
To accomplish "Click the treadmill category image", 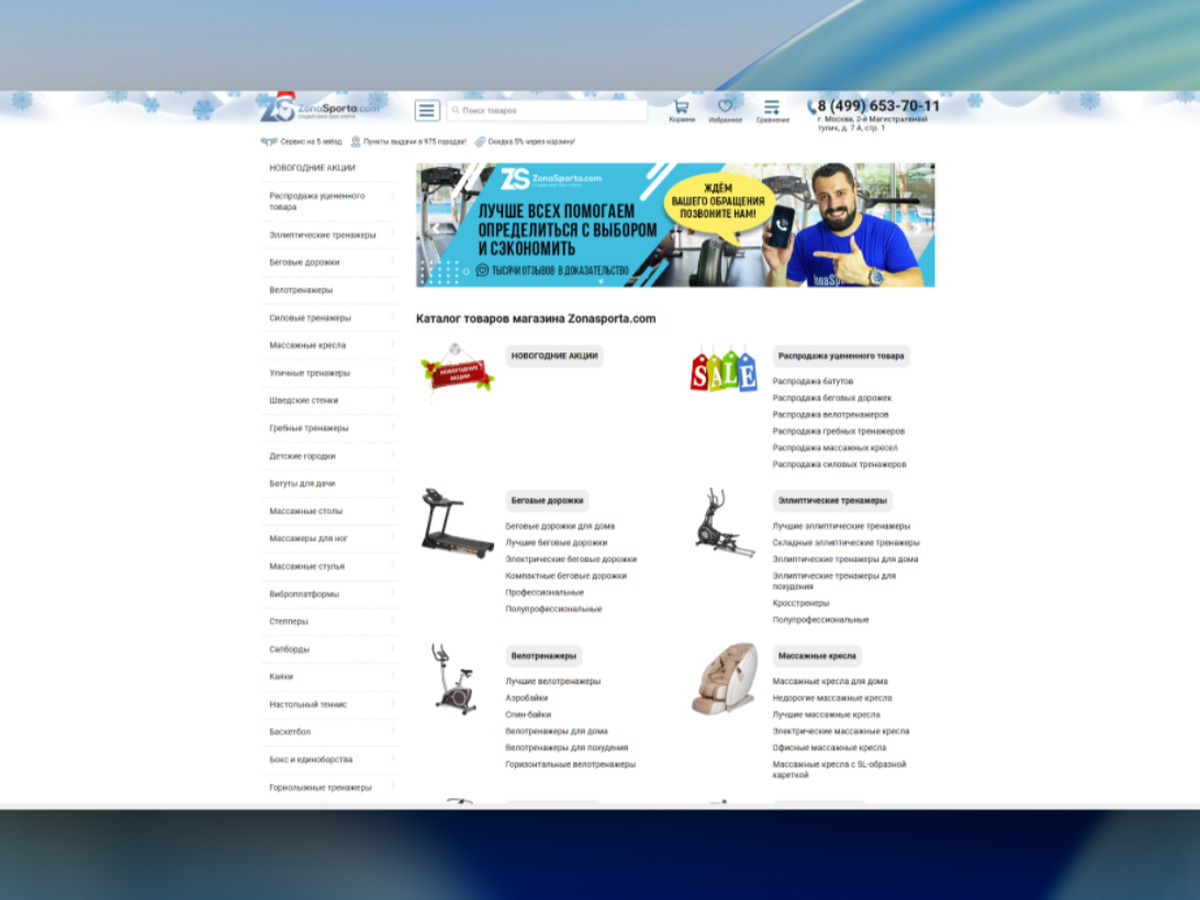I will tap(457, 523).
